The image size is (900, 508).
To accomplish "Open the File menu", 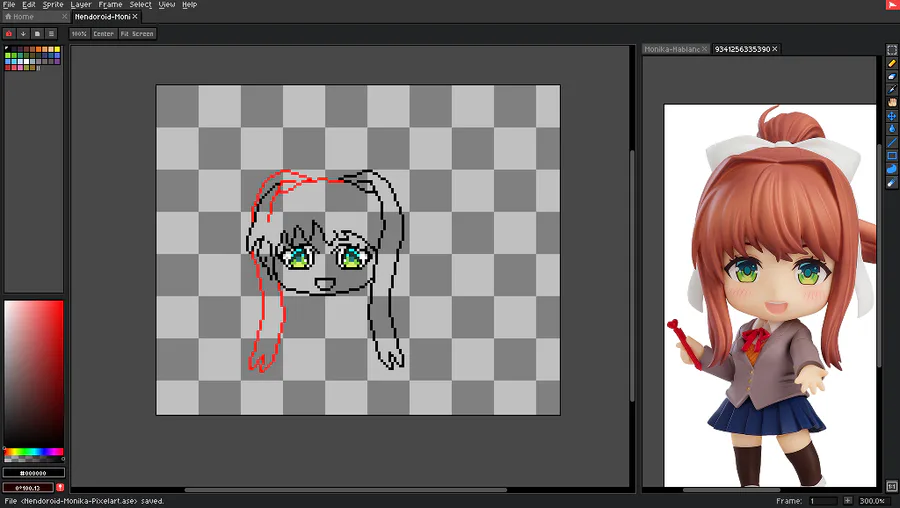I will (9, 5).
